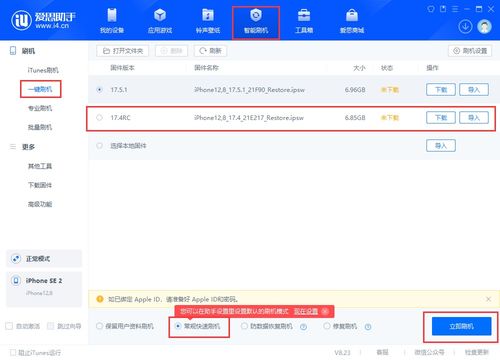Click the 正常模式 status icon
The width and height of the screenshot is (500, 360).
coord(16,259)
